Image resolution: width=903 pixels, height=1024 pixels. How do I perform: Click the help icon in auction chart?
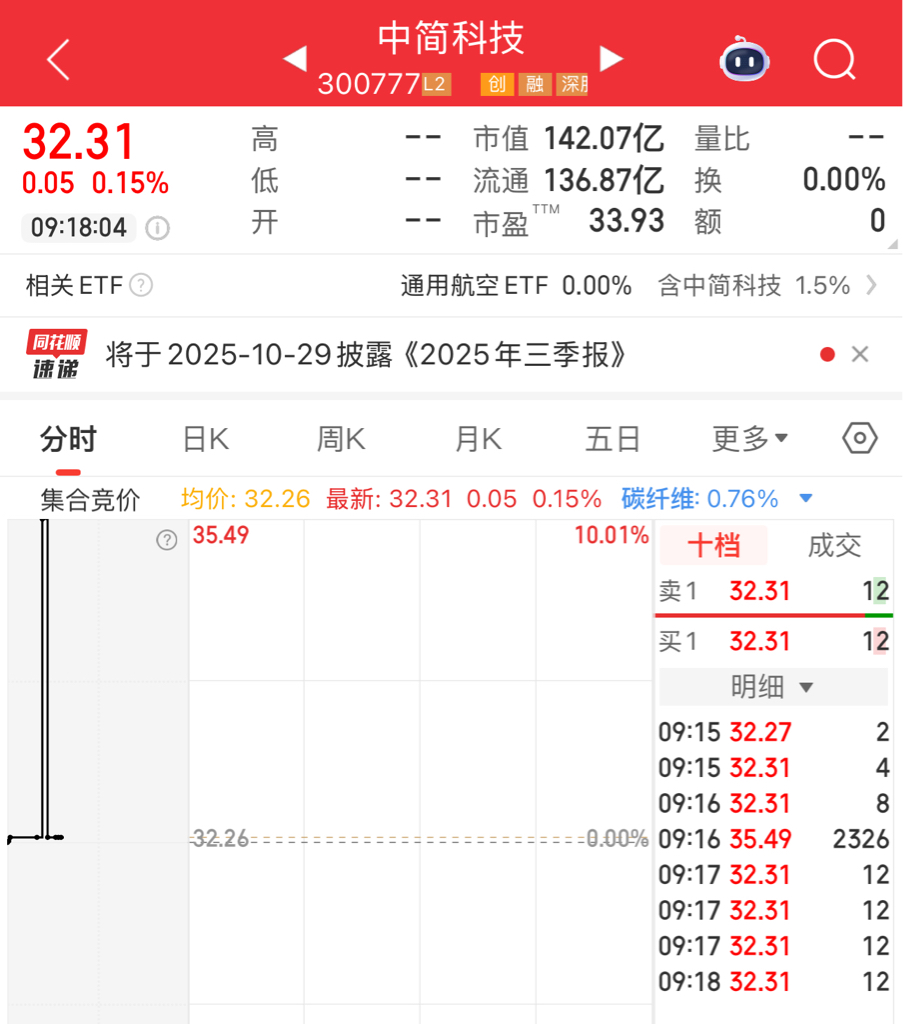click(167, 540)
